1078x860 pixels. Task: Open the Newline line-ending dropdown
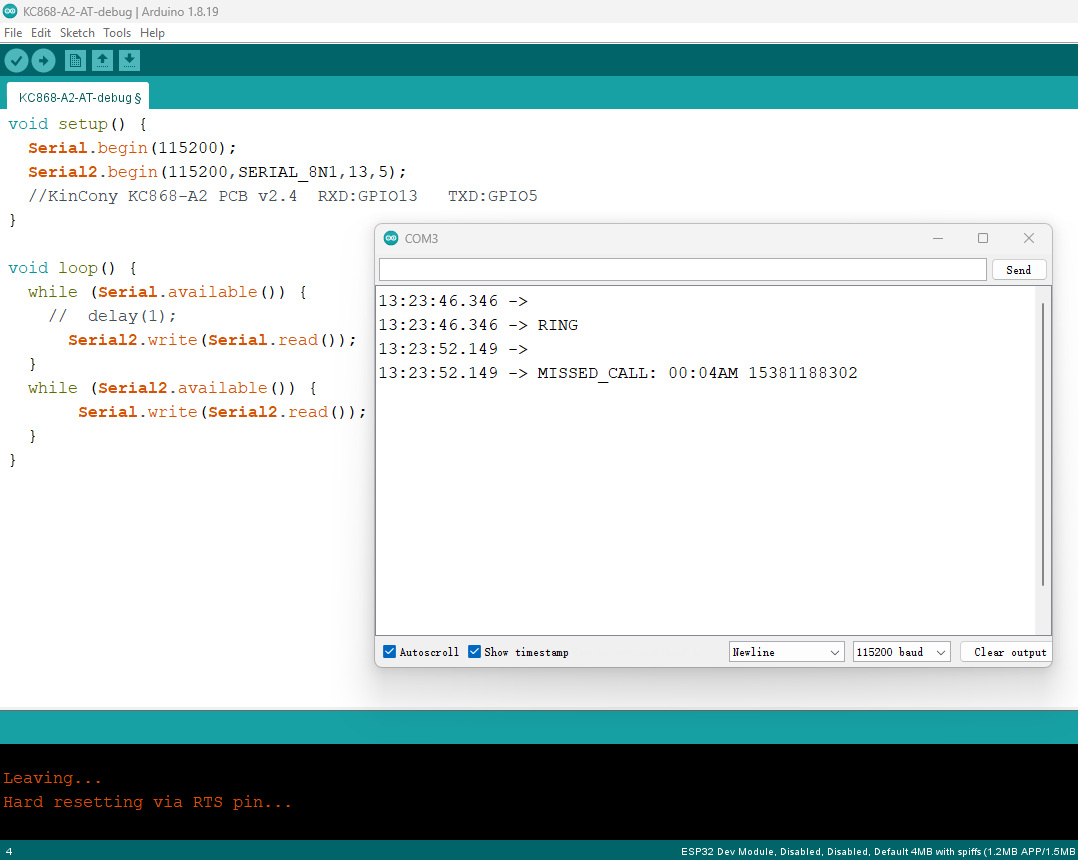coord(787,652)
